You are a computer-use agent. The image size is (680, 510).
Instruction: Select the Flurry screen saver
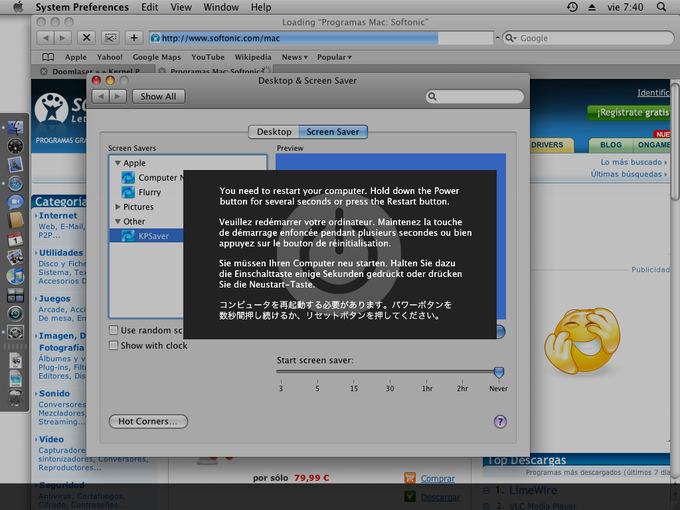150,192
